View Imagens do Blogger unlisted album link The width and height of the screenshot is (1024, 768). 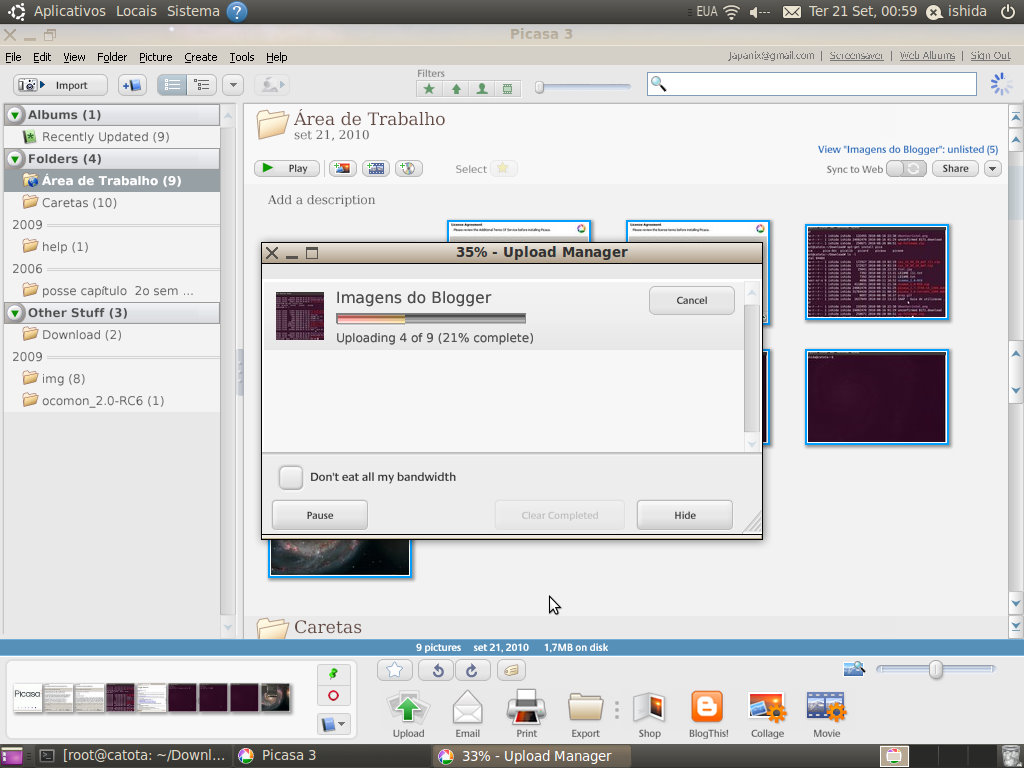908,150
